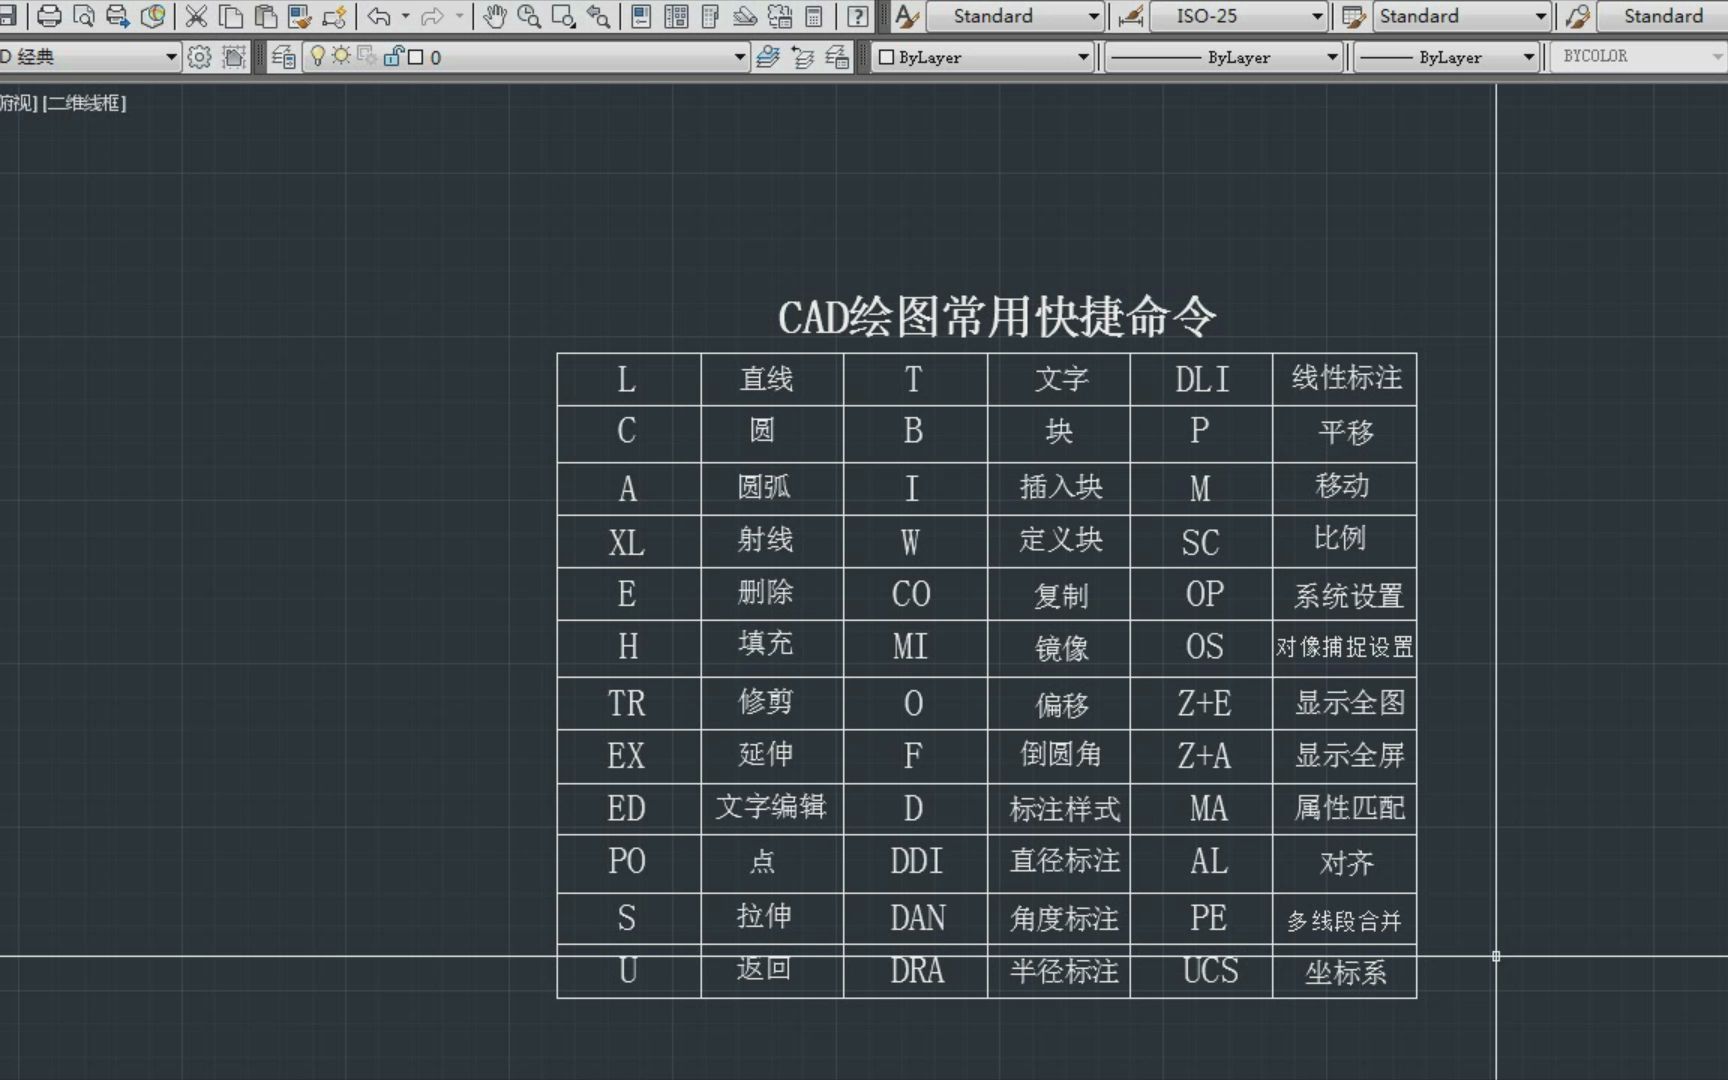Click the title text CAD绘图常用快捷命令

coord(997,316)
